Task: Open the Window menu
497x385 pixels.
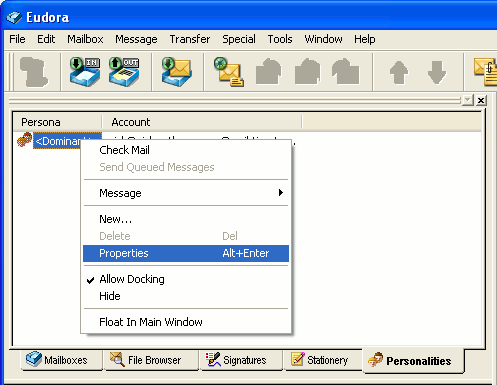Action: 323,39
